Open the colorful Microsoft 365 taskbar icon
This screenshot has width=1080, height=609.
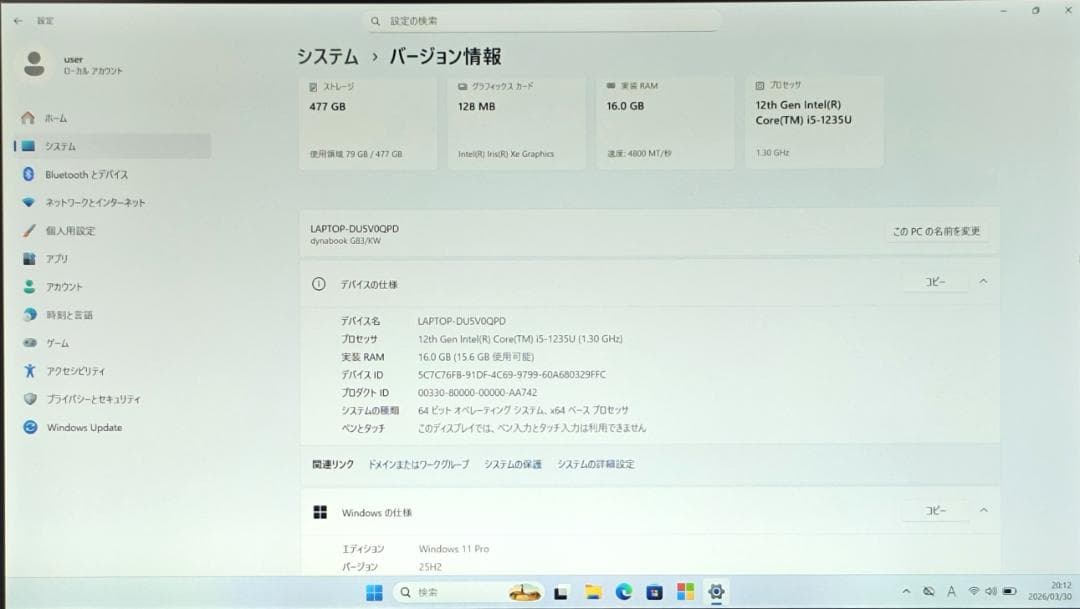click(x=685, y=592)
